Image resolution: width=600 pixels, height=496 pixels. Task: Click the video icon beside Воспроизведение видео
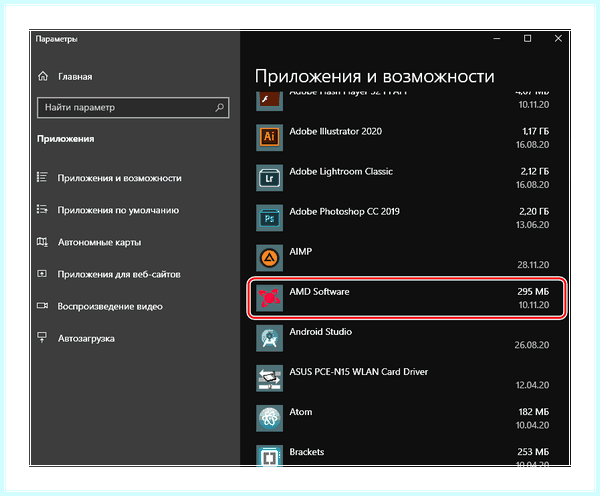[42, 305]
